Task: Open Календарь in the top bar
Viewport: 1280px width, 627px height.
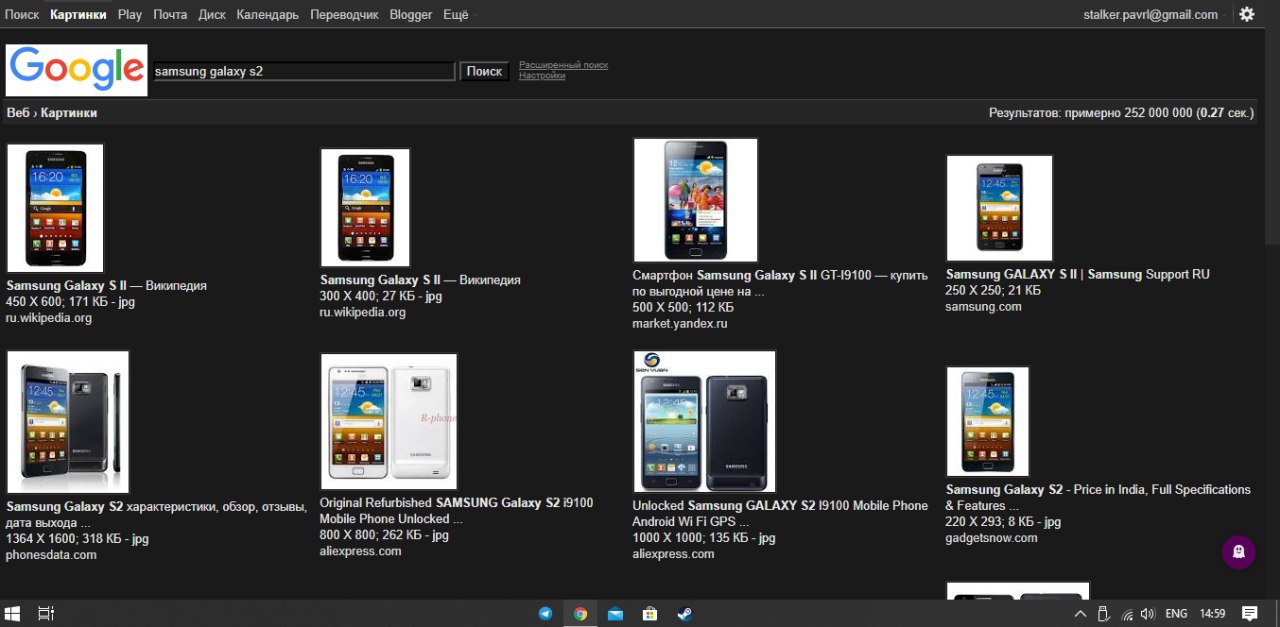Action: coord(268,15)
